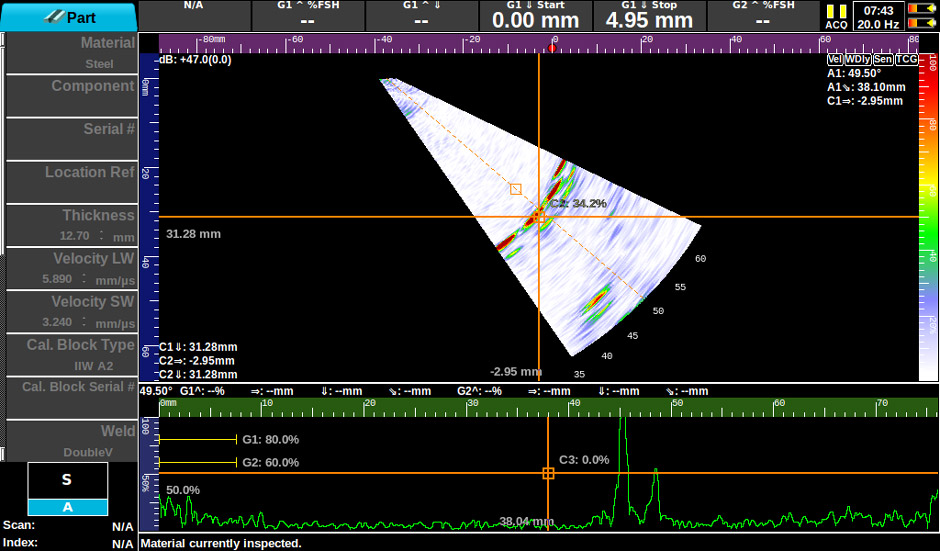Image resolution: width=940 pixels, height=551 pixels.
Task: Select the A view in the layout selector
Action: tap(67, 507)
